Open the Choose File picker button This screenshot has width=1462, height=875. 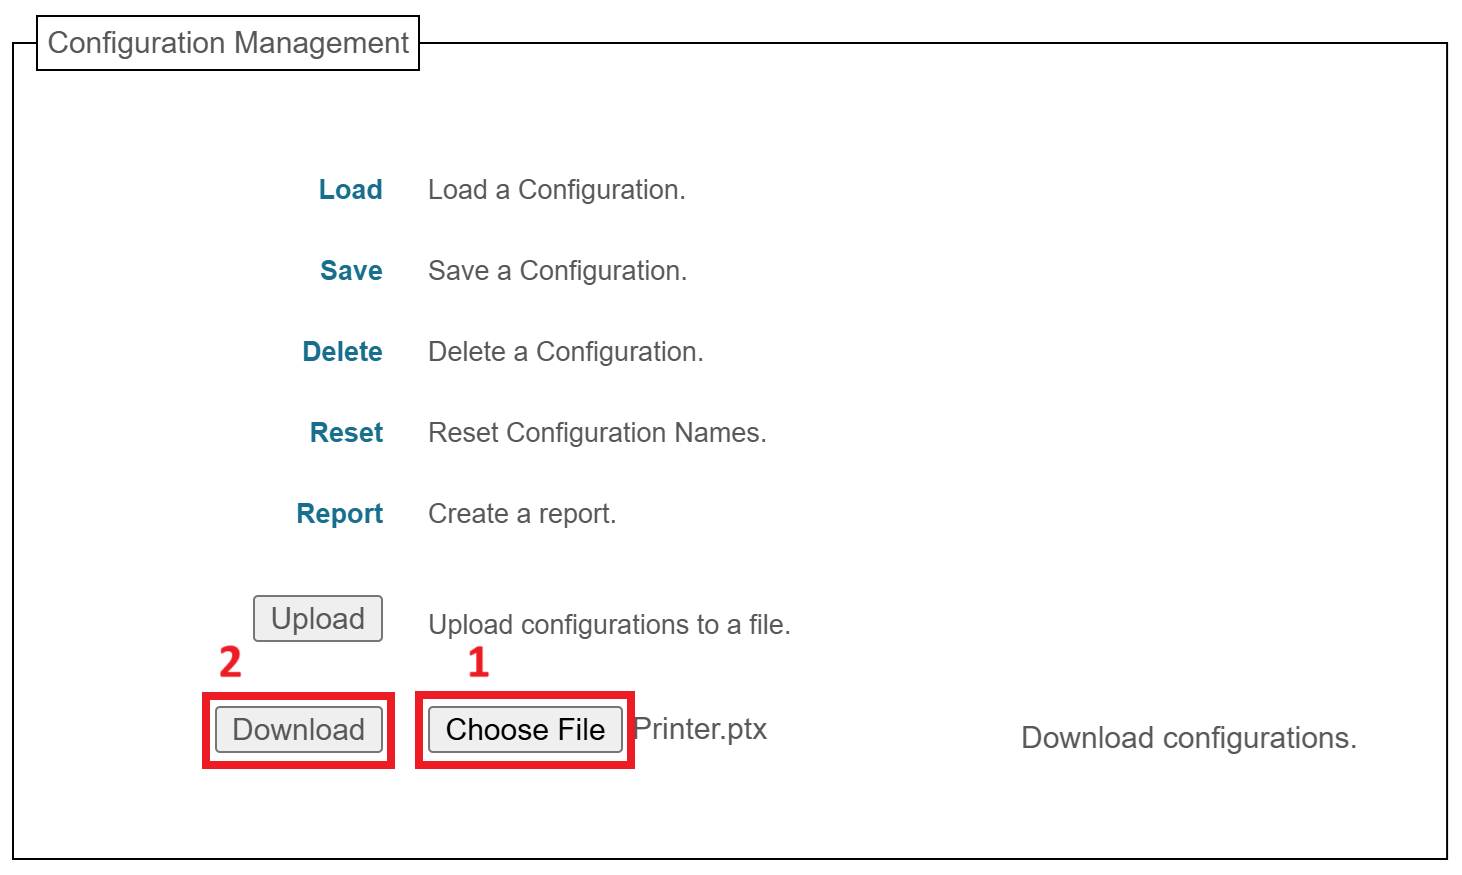[x=525, y=730]
